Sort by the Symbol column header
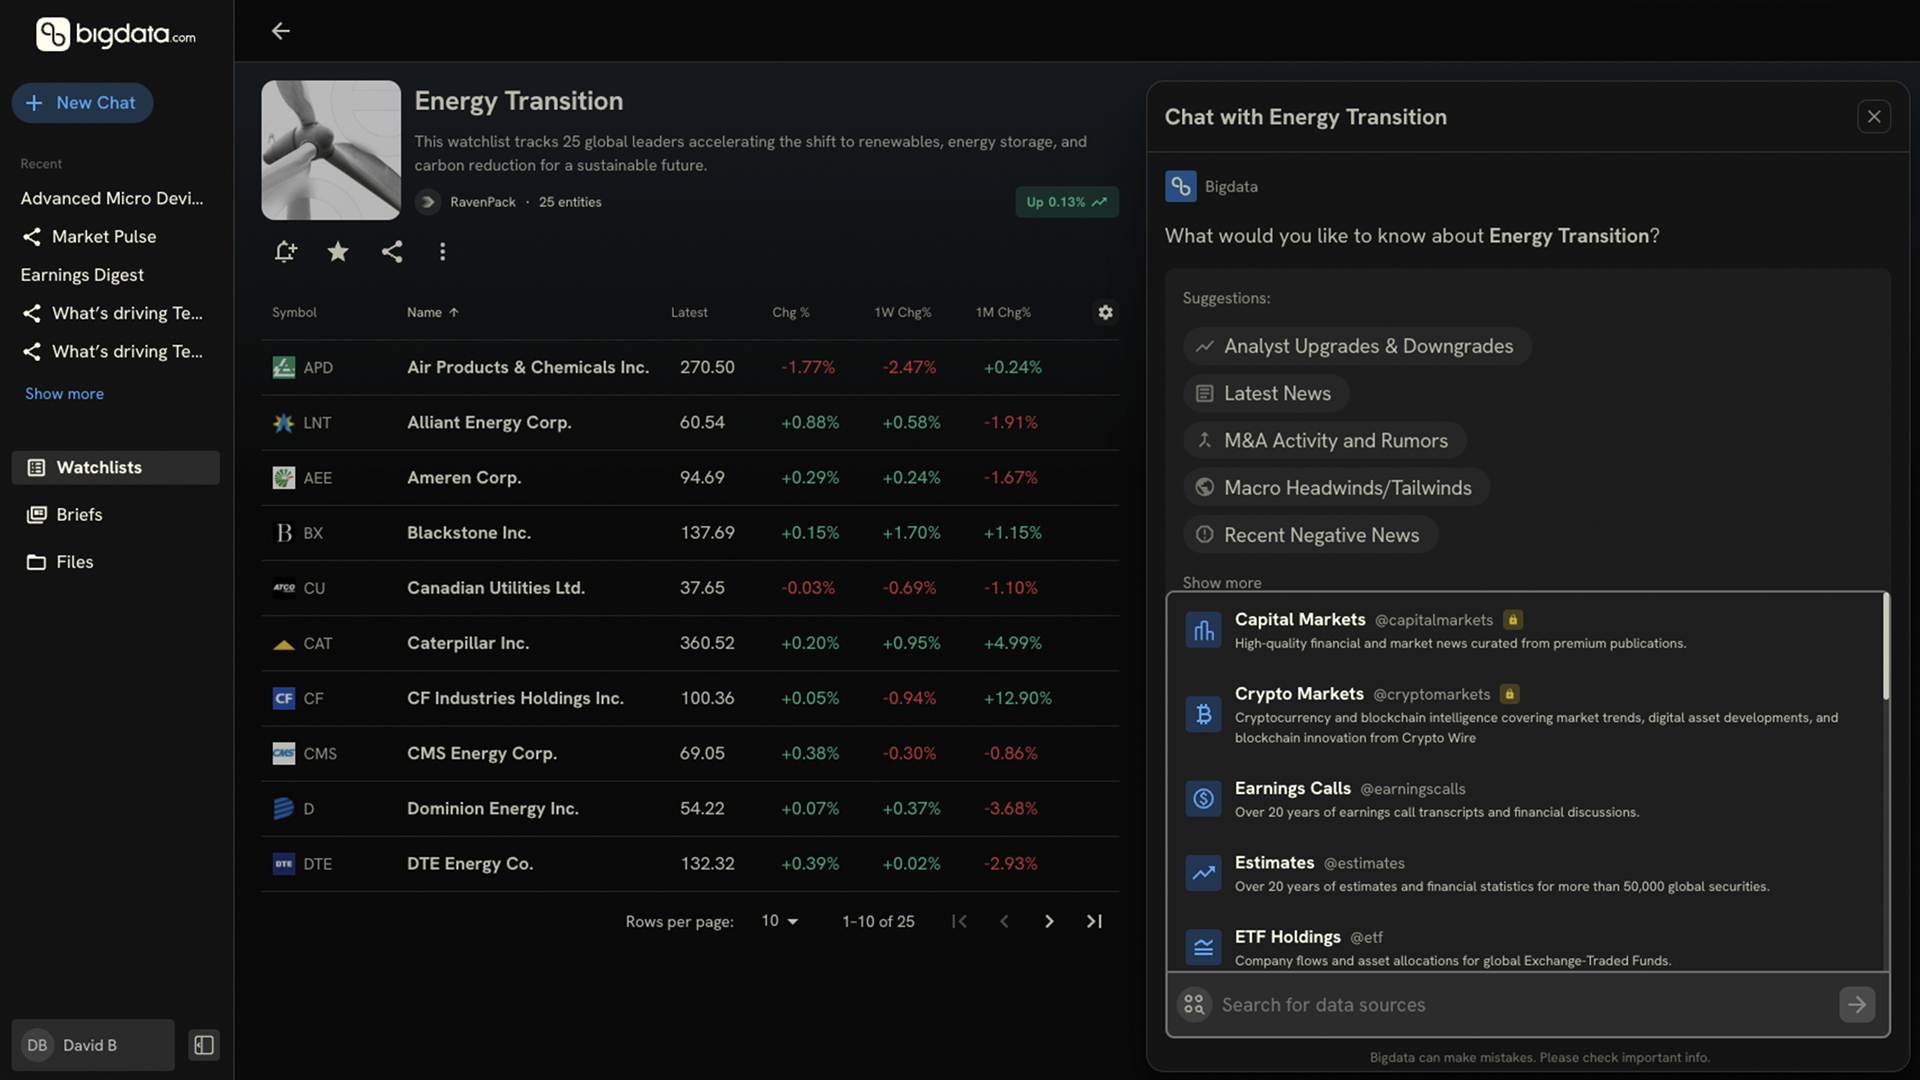 (x=294, y=312)
